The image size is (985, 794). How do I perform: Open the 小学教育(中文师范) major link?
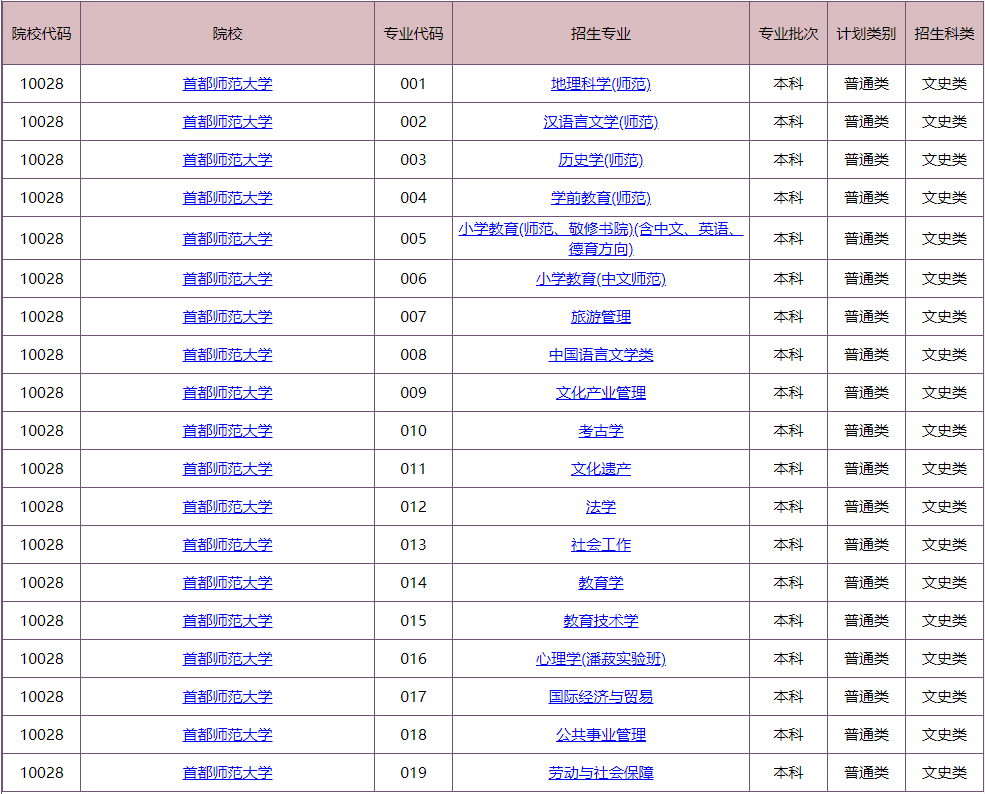[x=601, y=279]
